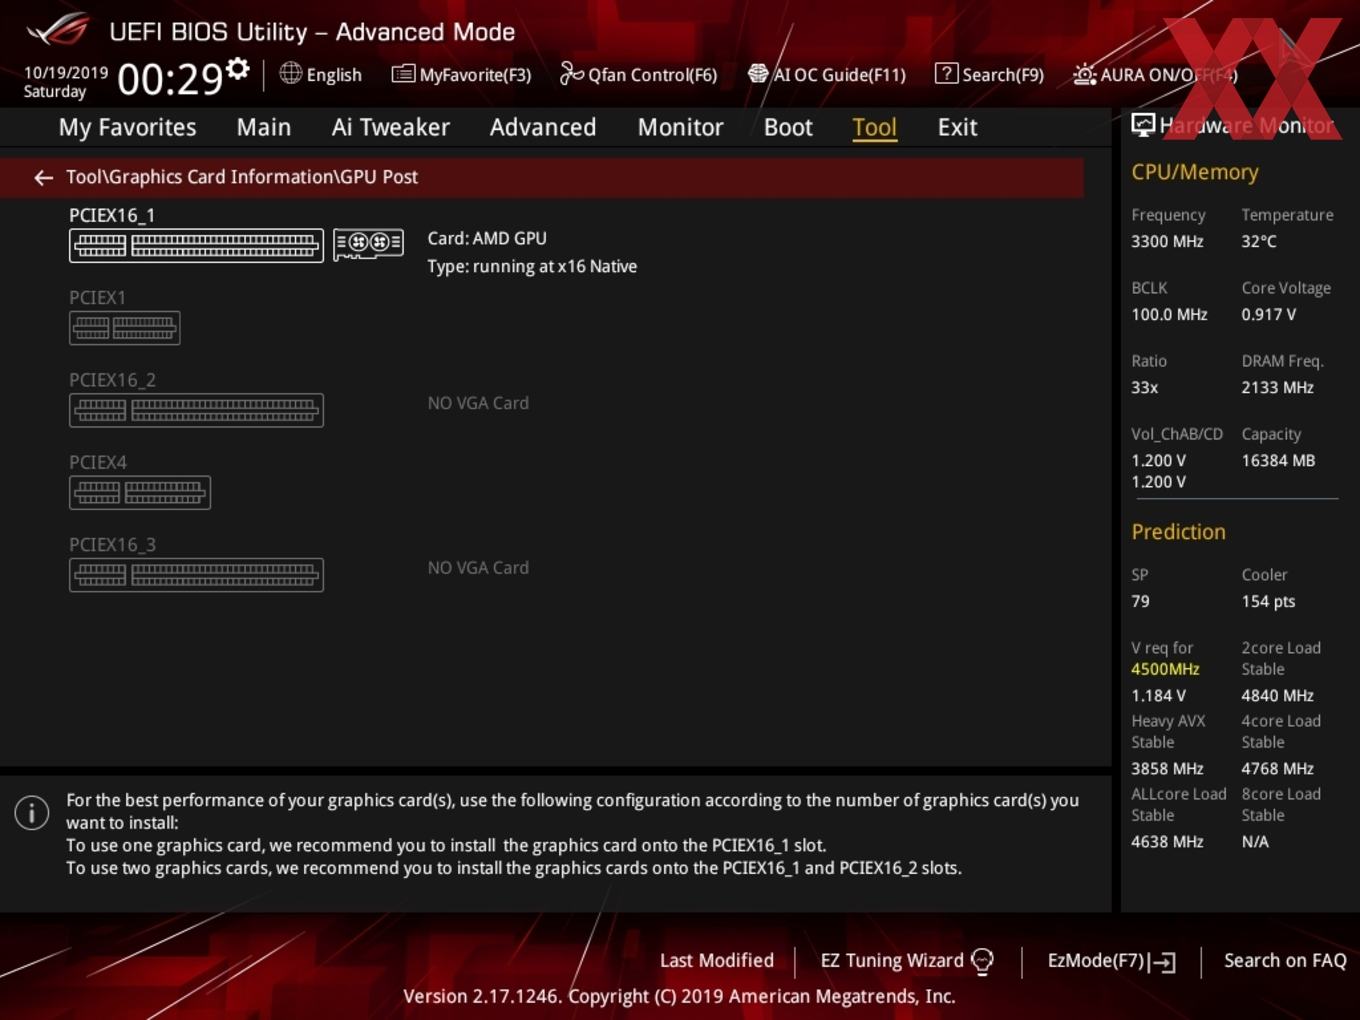Image resolution: width=1360 pixels, height=1020 pixels.
Task: Click the highlighted 4500MHz value
Action: 1165,669
